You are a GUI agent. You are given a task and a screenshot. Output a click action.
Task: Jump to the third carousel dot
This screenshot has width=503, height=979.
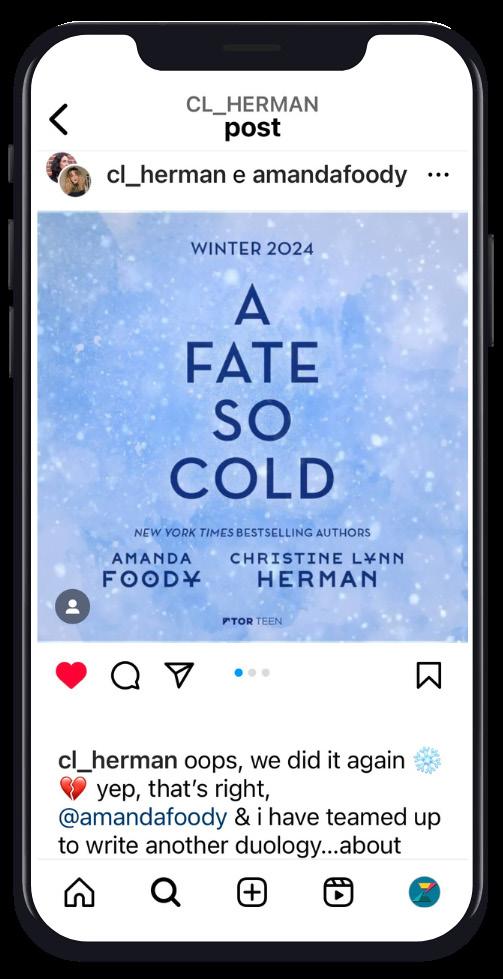[x=266, y=672]
